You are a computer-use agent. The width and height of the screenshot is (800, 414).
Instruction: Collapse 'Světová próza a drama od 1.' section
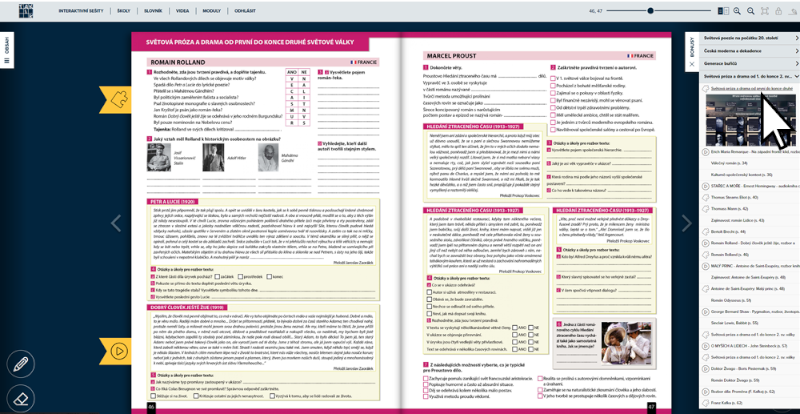click(749, 76)
